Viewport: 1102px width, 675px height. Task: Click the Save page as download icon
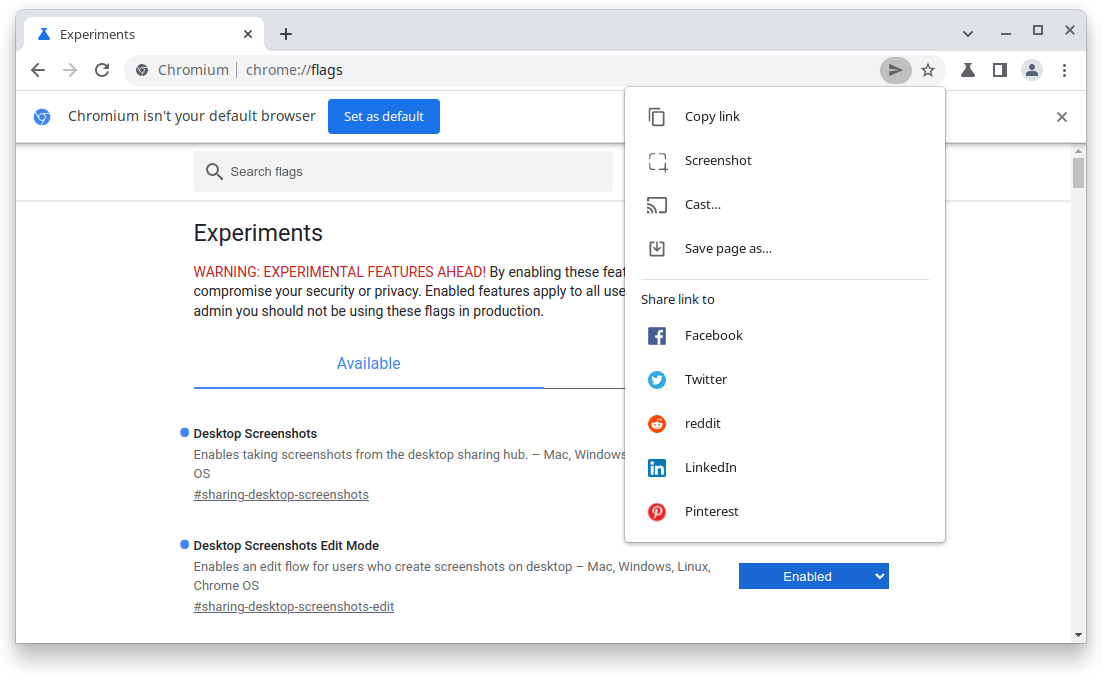tap(657, 248)
